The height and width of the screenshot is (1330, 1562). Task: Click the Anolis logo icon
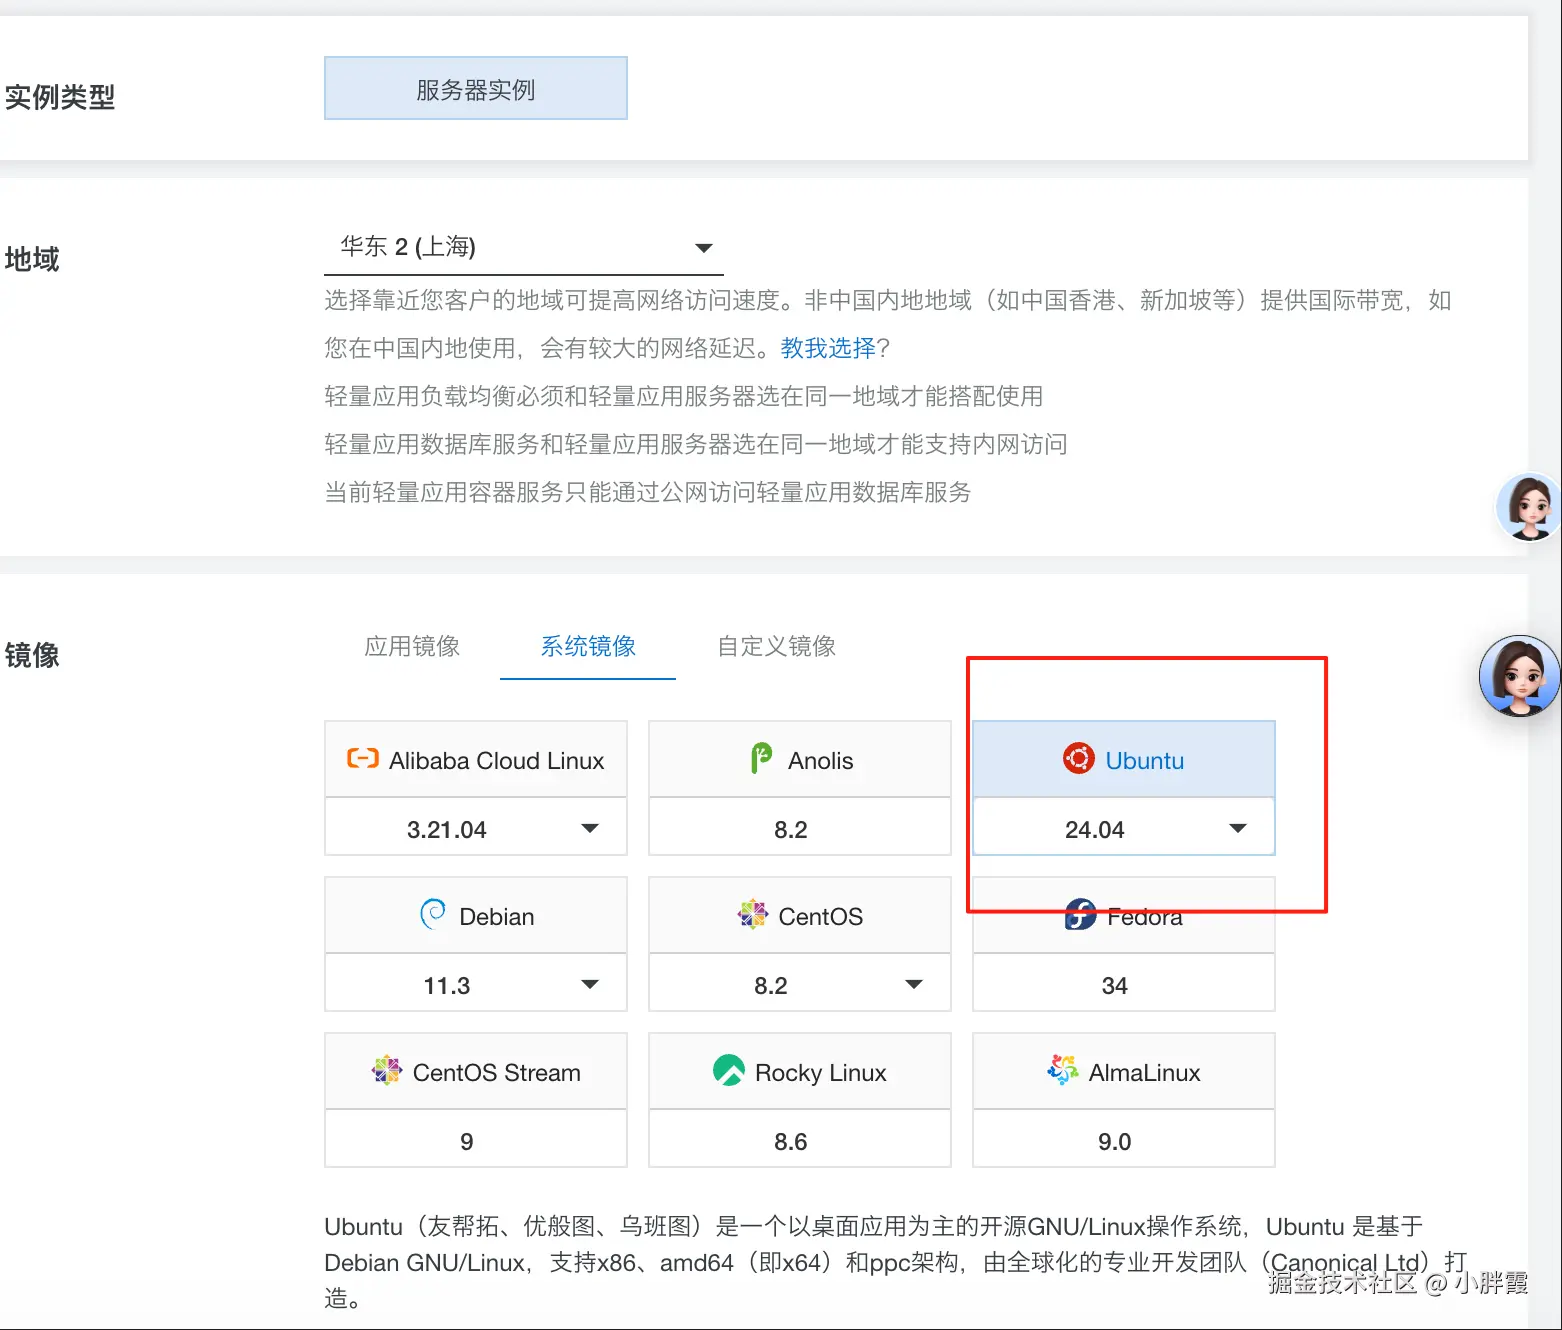point(761,758)
